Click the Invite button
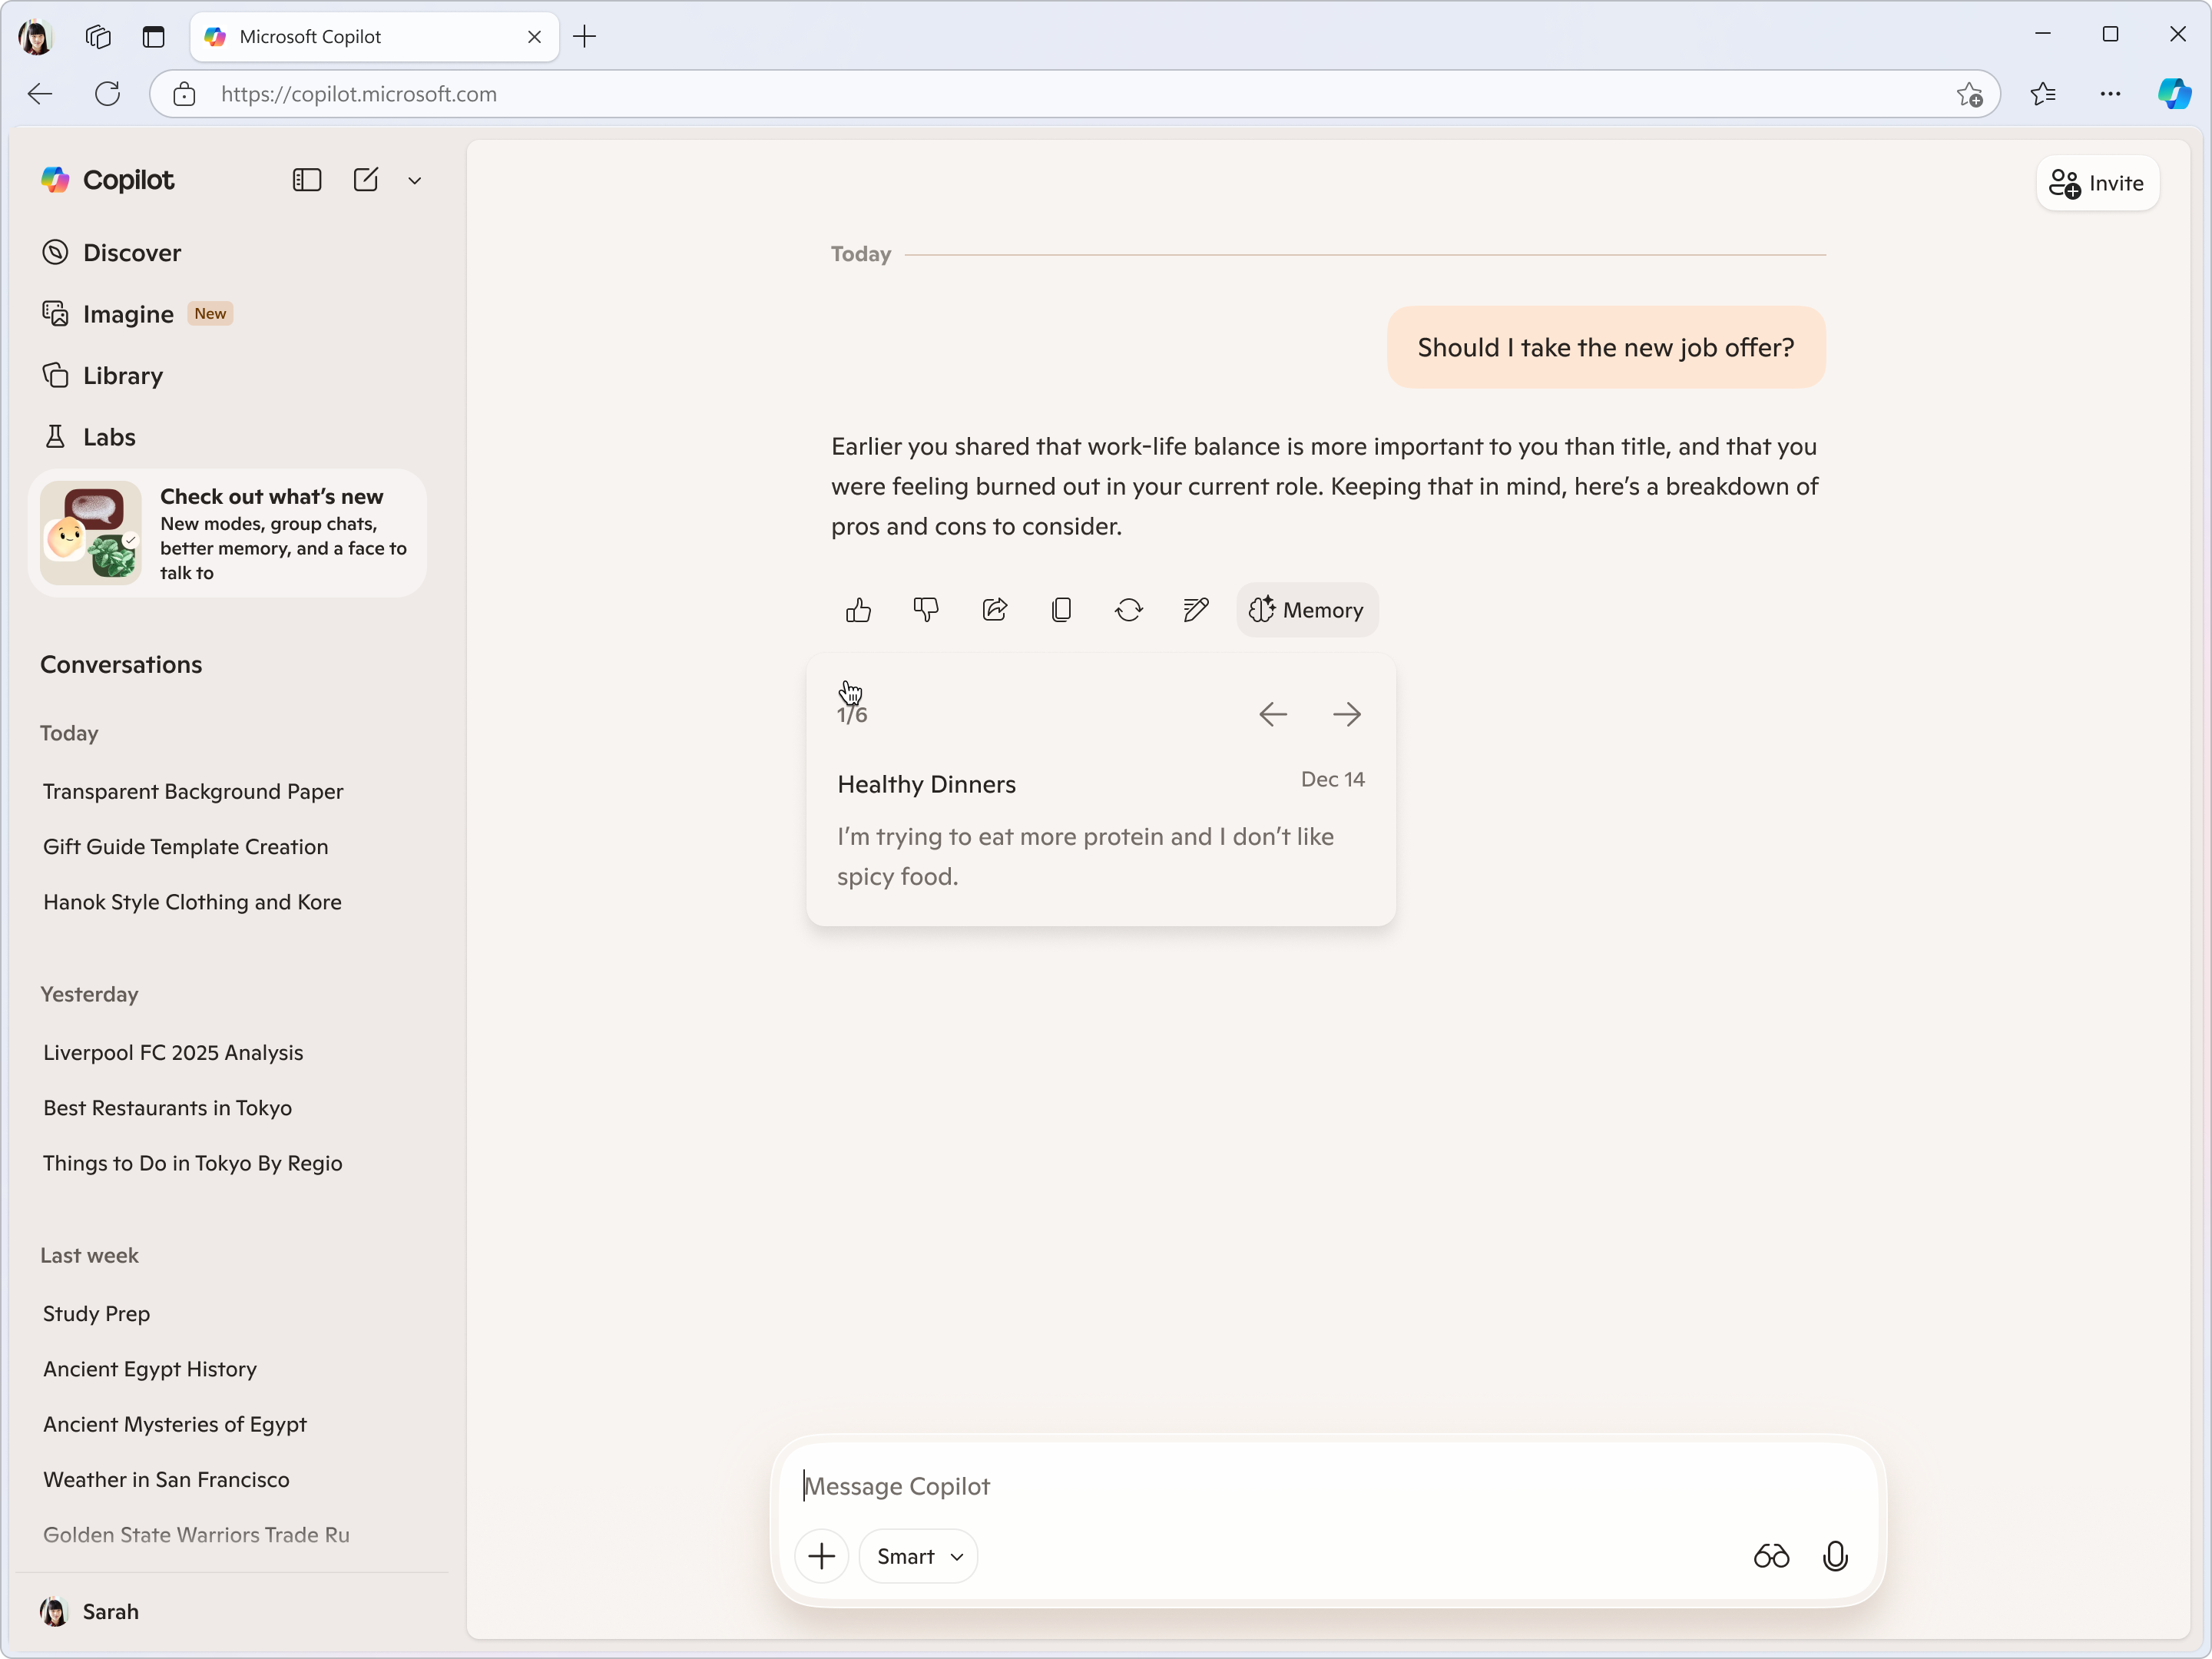Viewport: 2212px width, 1659px height. (x=2098, y=183)
